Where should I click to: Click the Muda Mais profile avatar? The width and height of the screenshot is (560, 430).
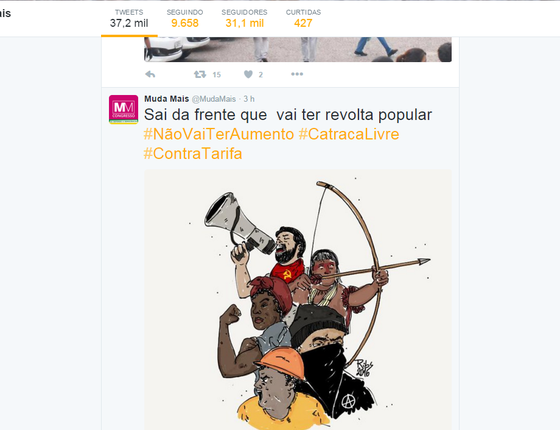pyautogui.click(x=124, y=109)
